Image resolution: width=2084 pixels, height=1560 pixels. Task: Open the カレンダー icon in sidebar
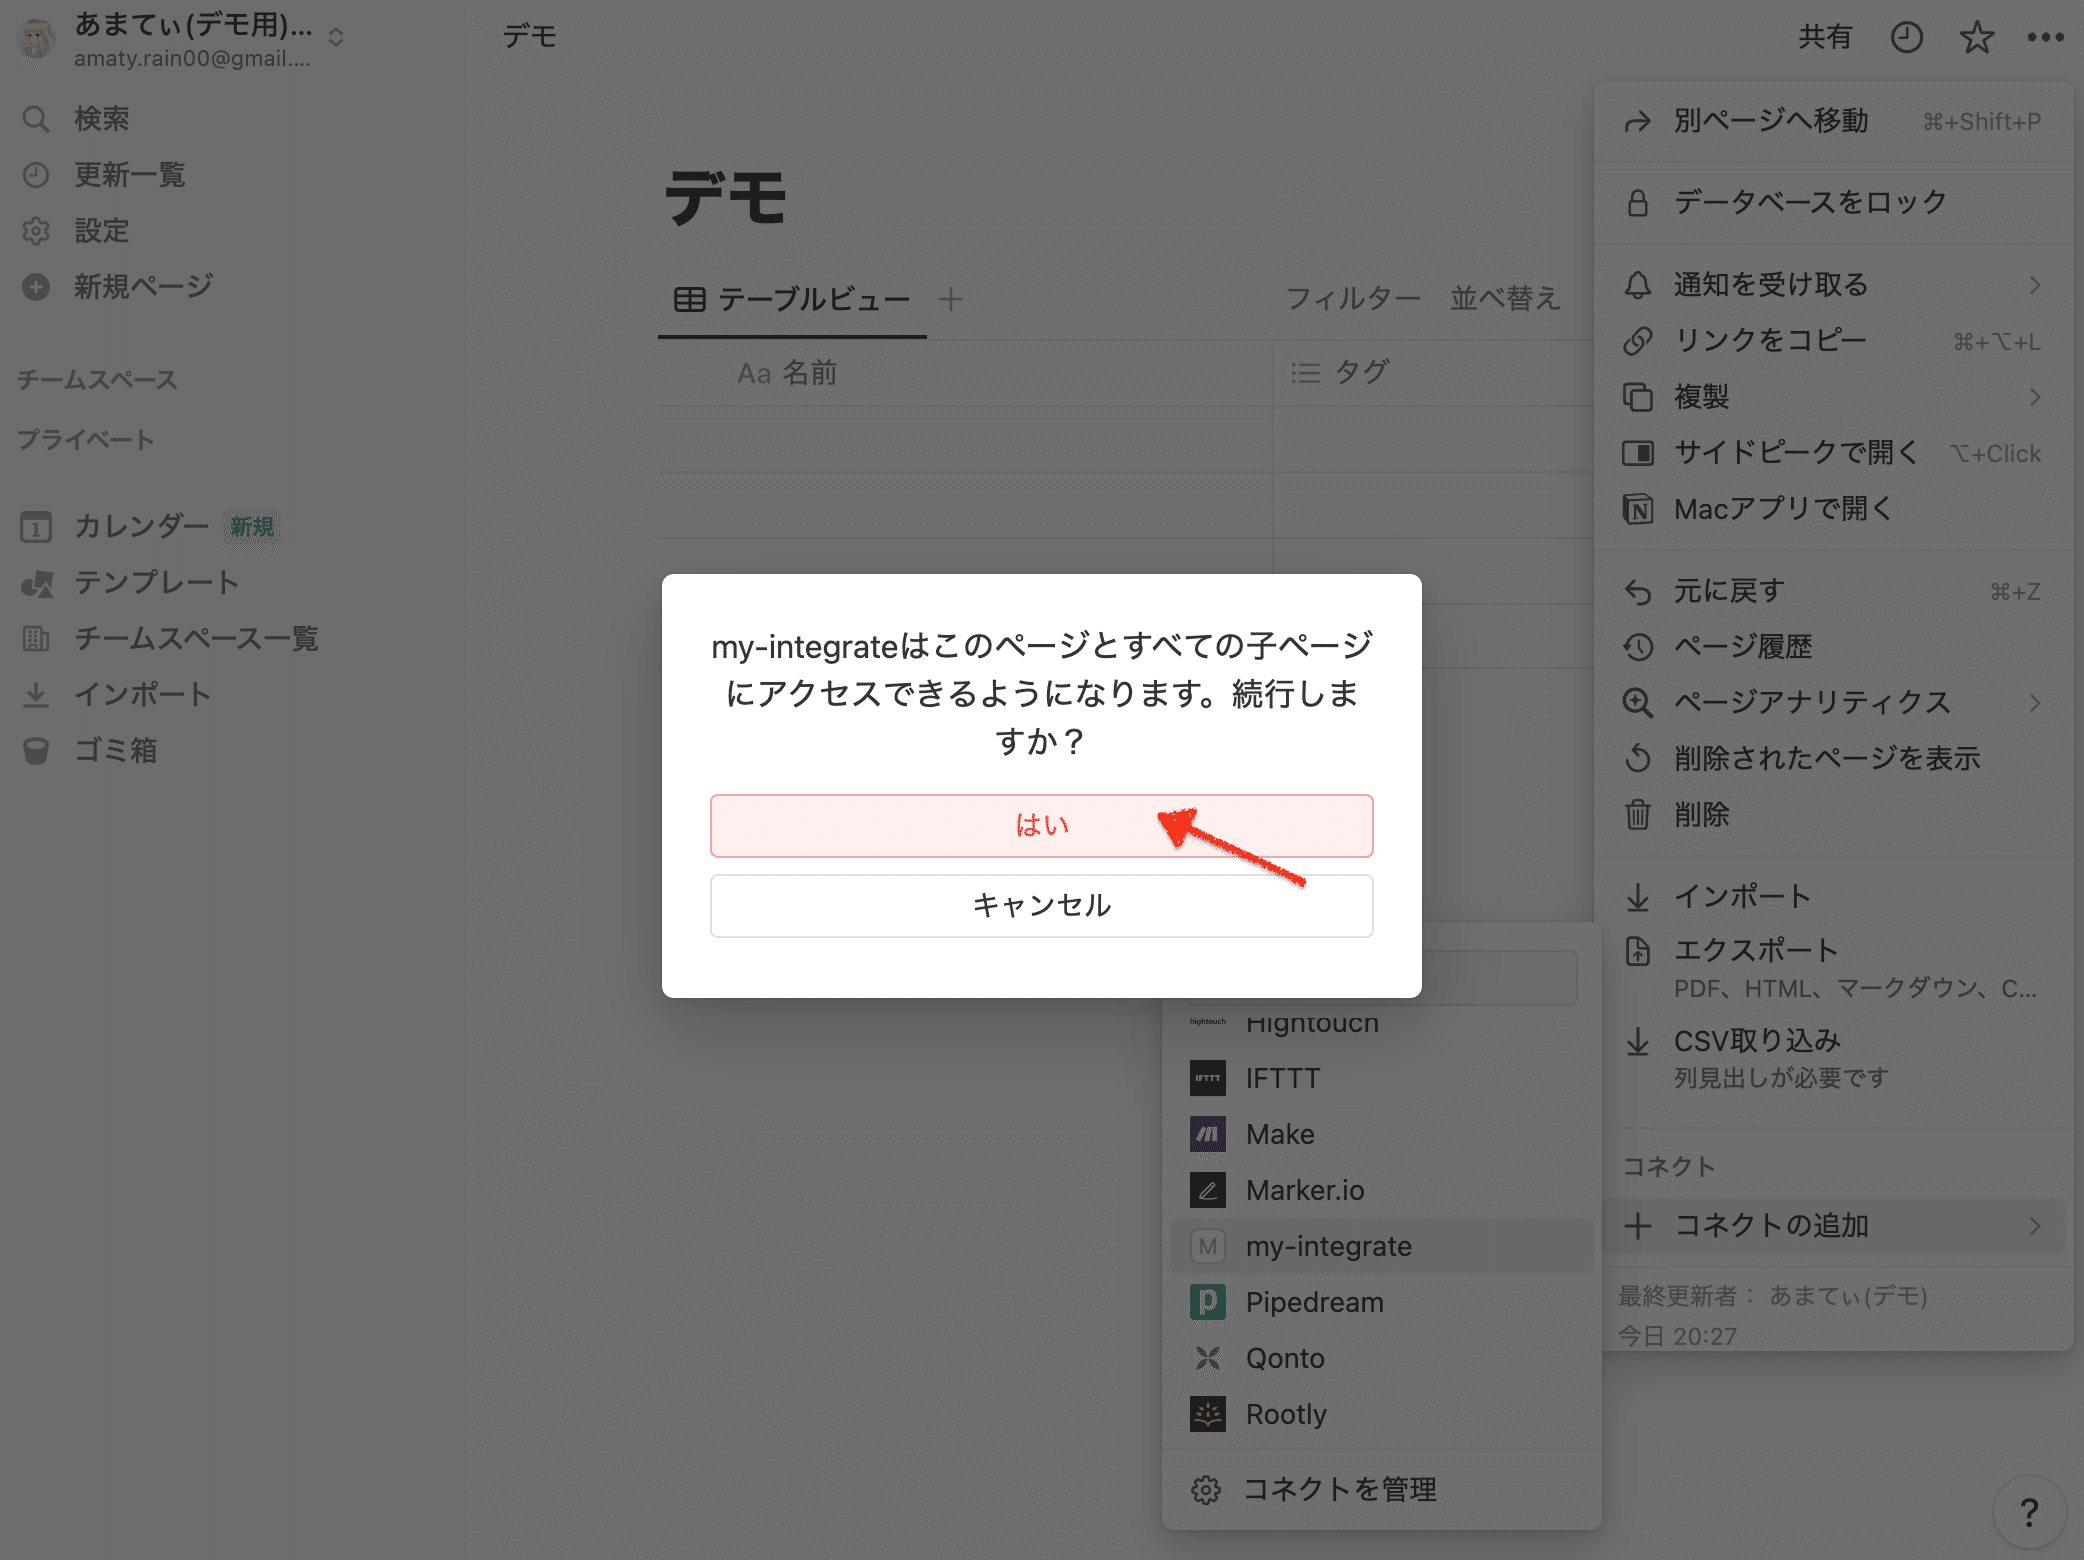[36, 527]
